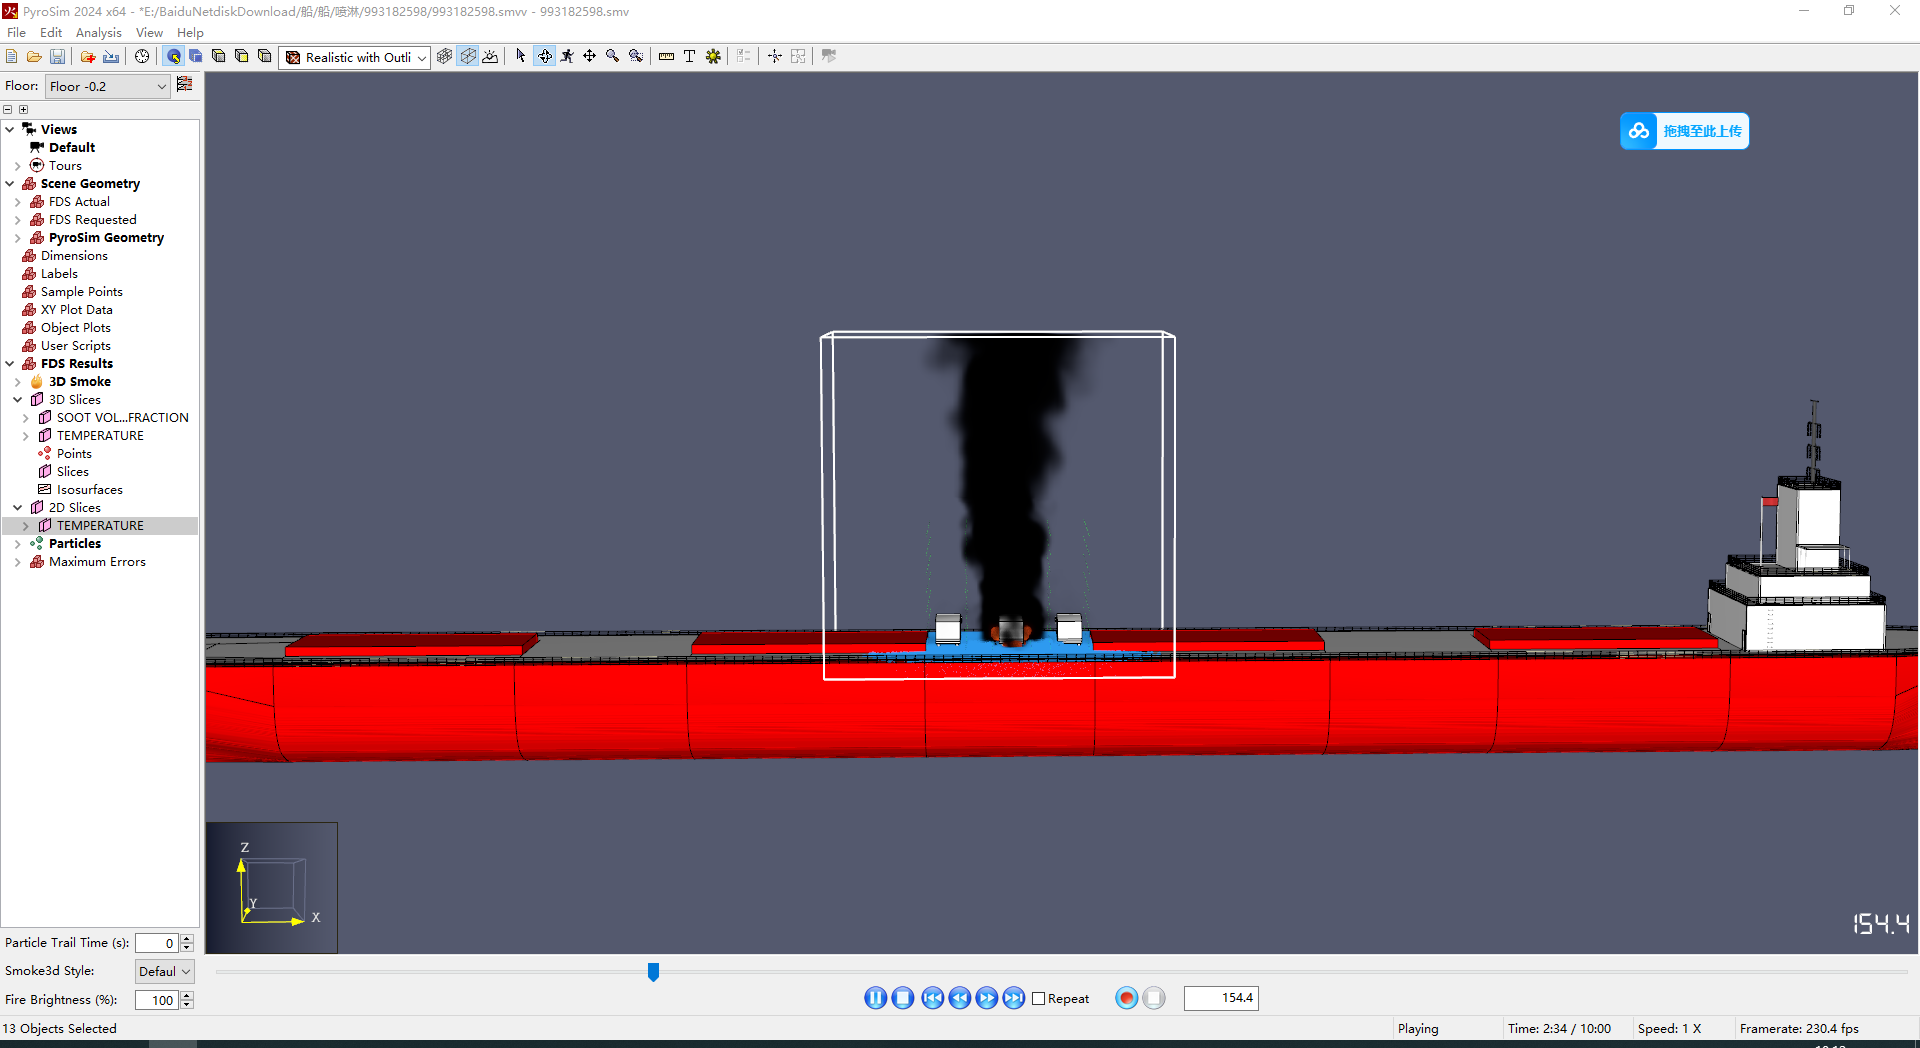The height and width of the screenshot is (1048, 1920).
Task: Increase Particle Trail Time with up stepper
Action: click(x=187, y=938)
